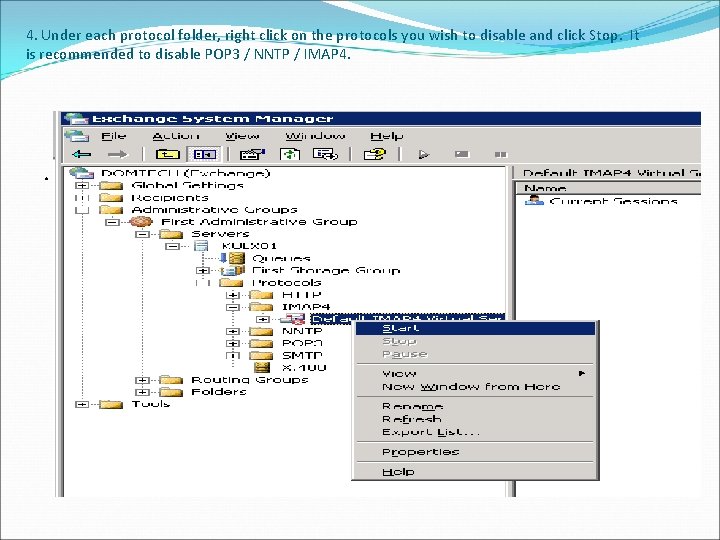Choose New Window from Here
The image size is (720, 540).
point(475,387)
